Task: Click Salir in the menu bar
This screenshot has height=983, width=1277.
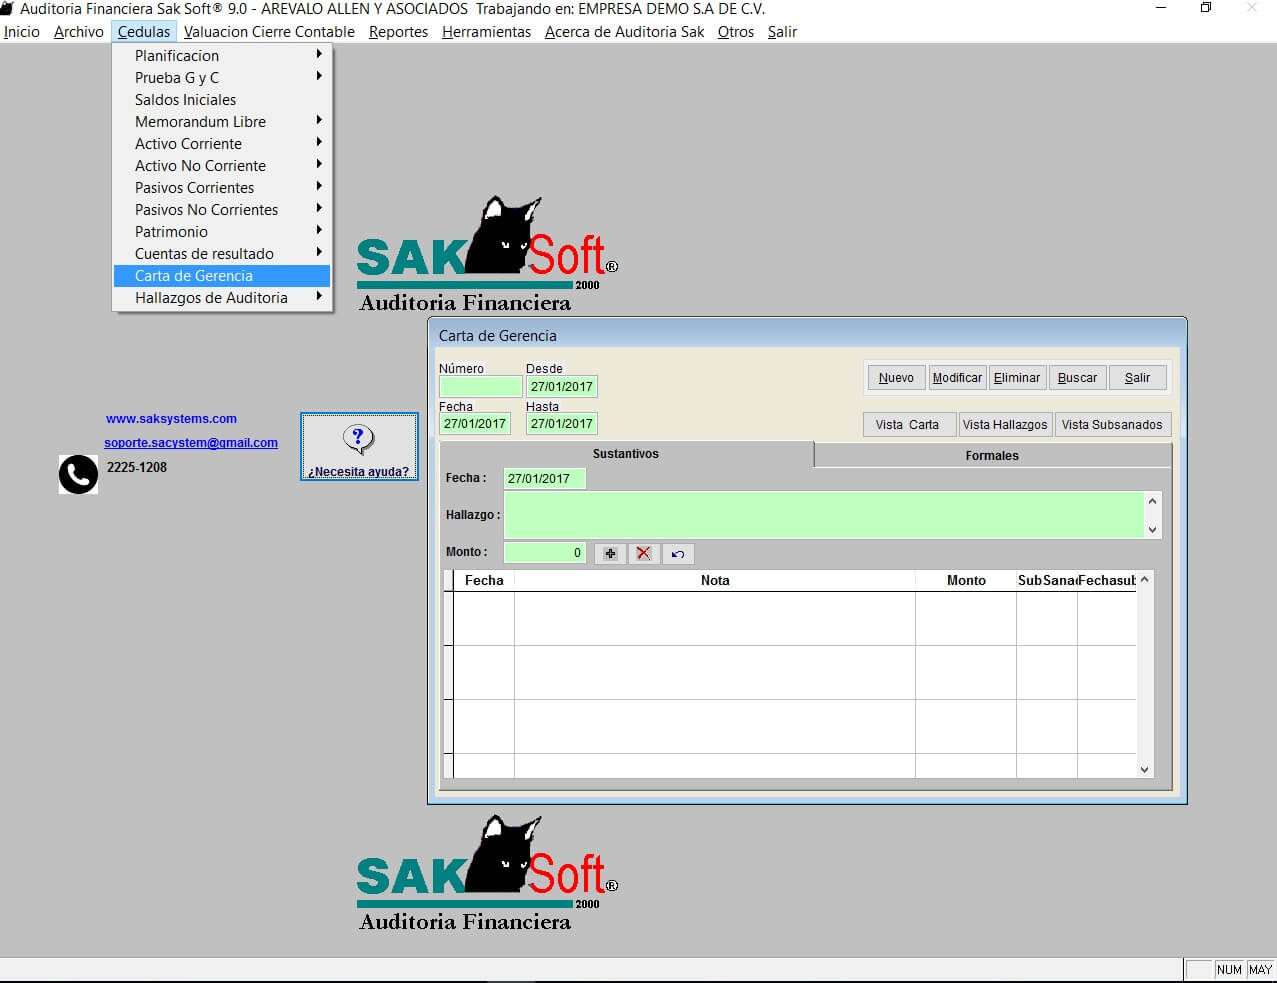Action: pos(782,32)
